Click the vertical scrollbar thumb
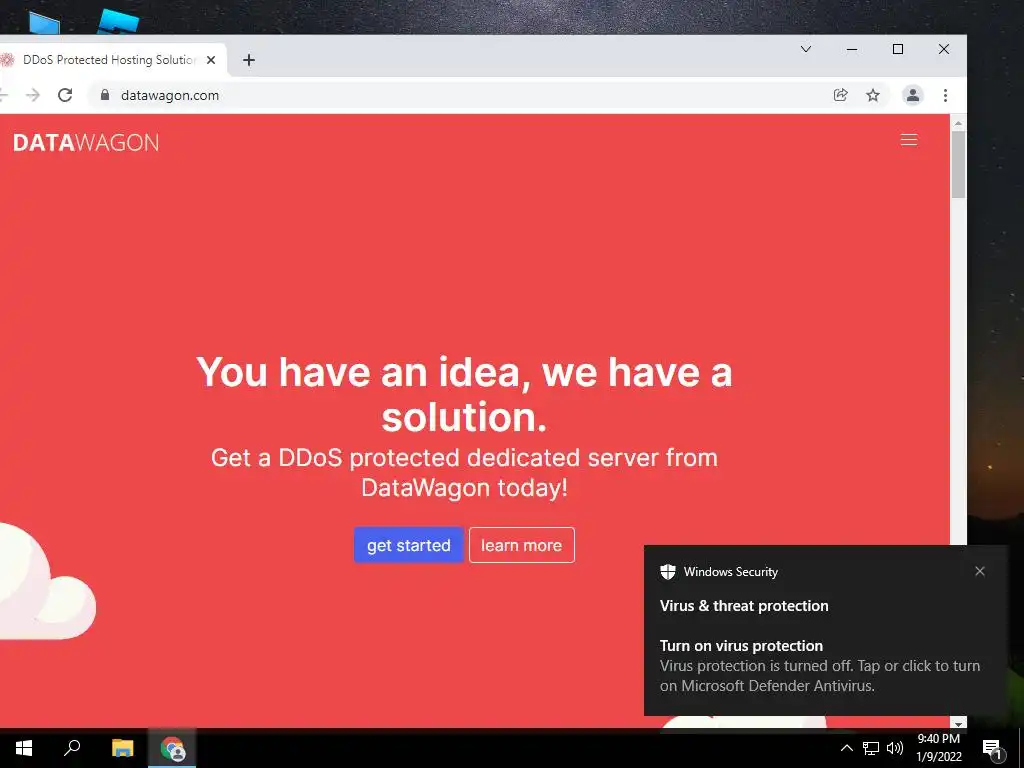 tap(958, 165)
